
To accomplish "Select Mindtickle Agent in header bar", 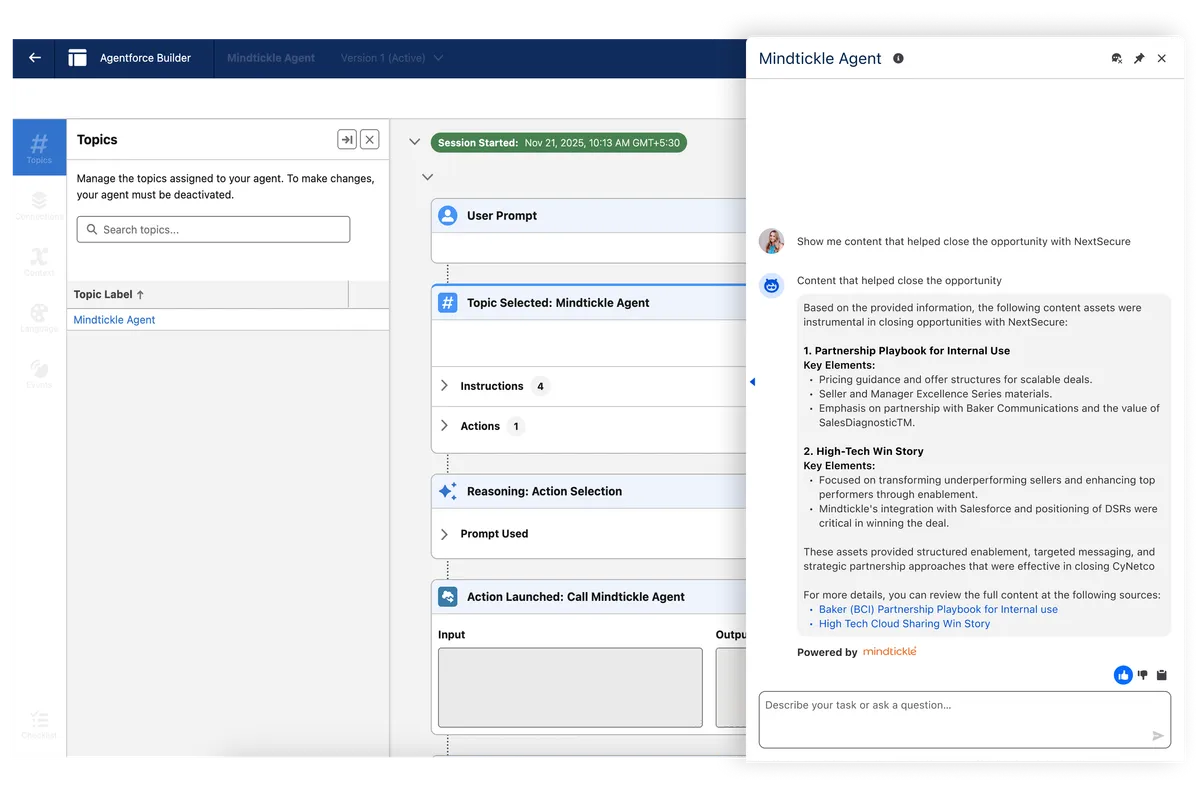I will pyautogui.click(x=271, y=58).
